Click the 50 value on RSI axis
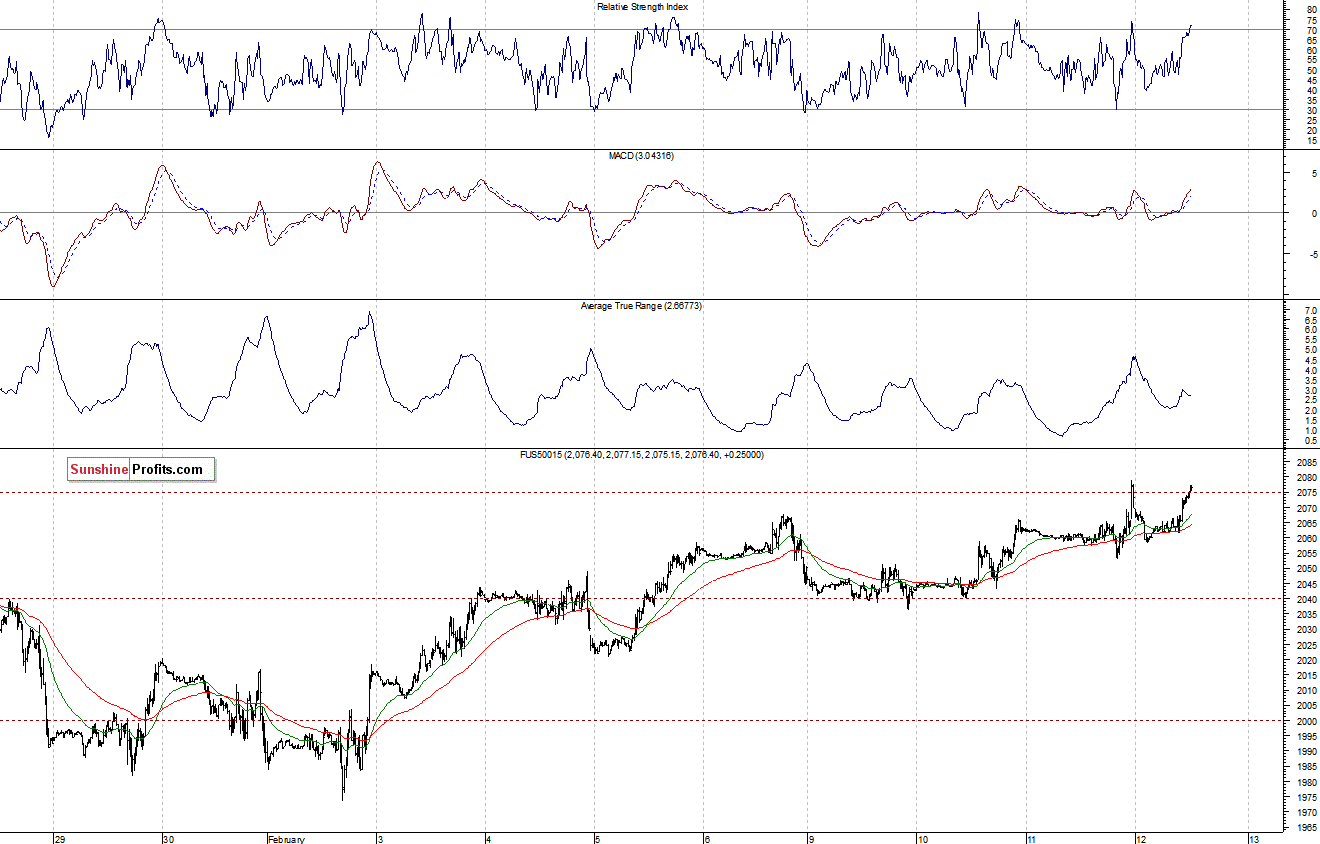The height and width of the screenshot is (844, 1320). (1311, 71)
